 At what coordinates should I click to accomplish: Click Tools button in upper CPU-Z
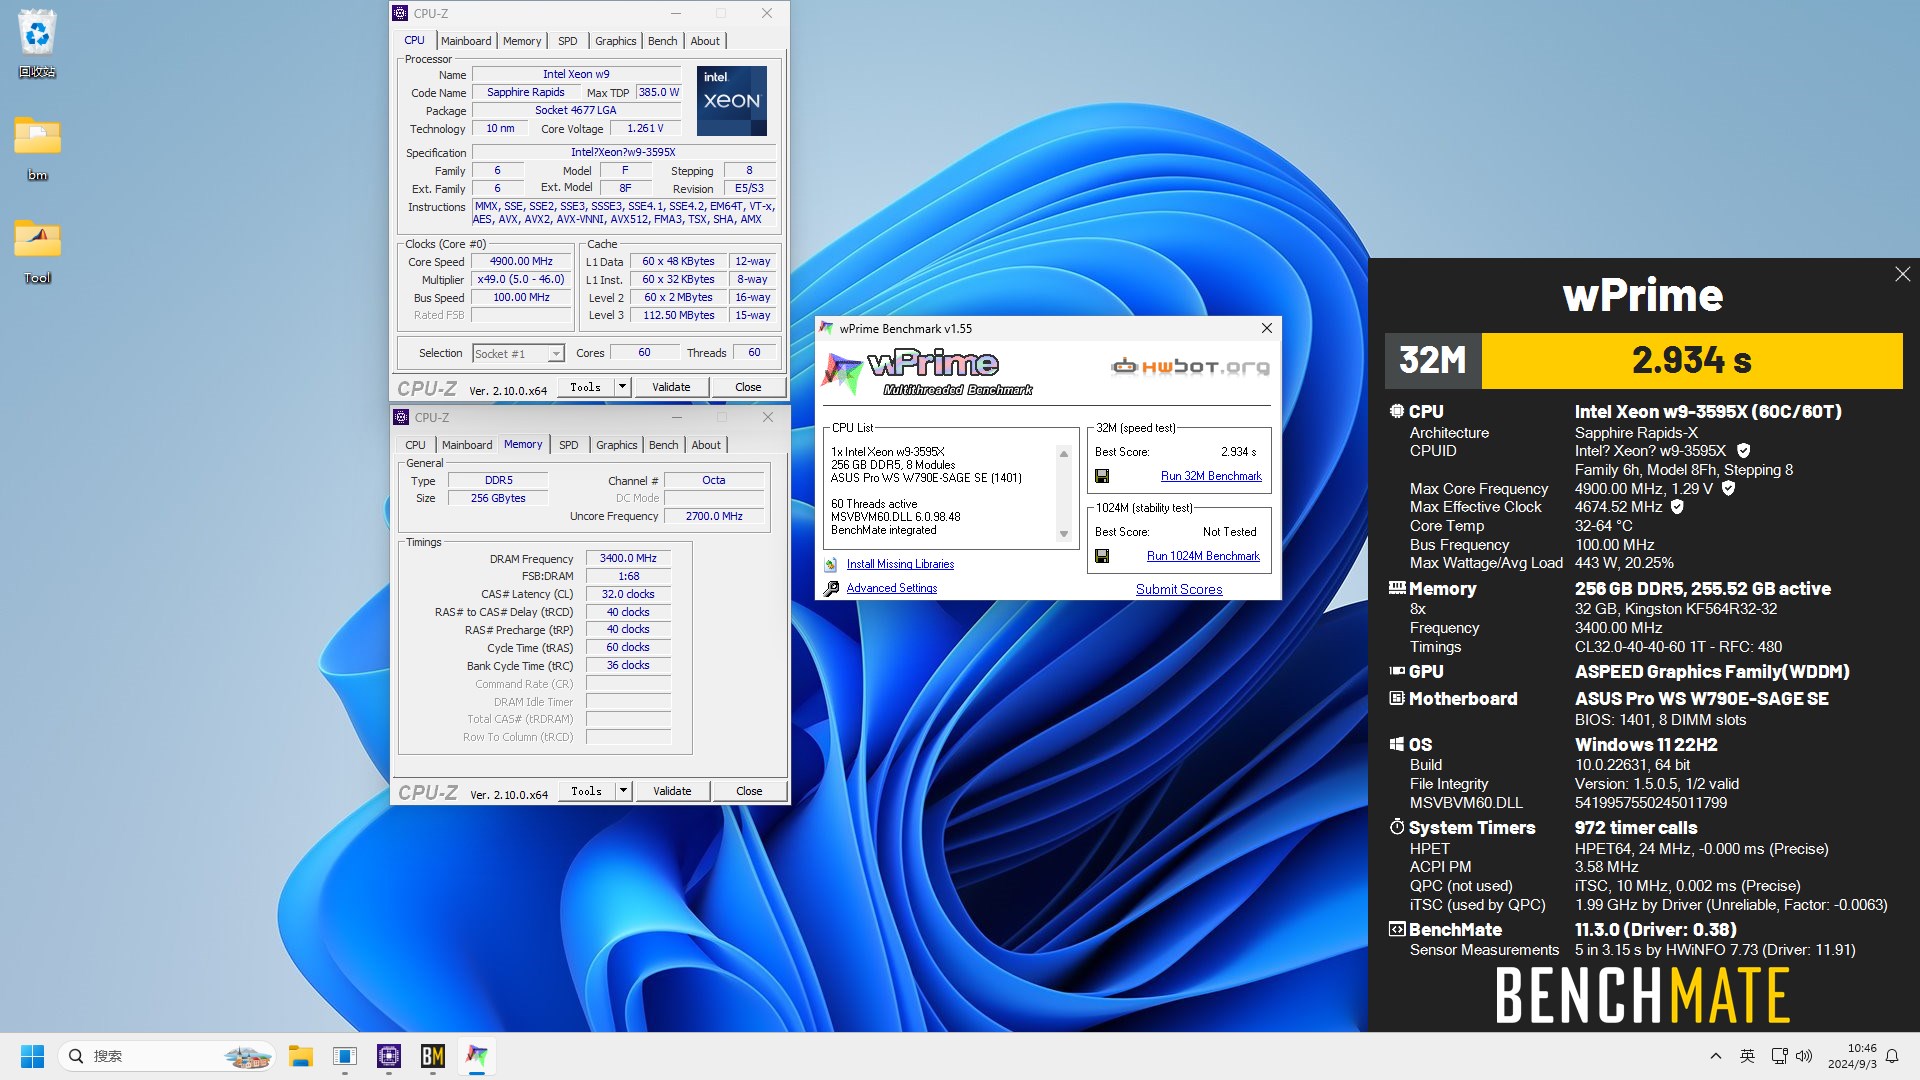click(x=586, y=387)
